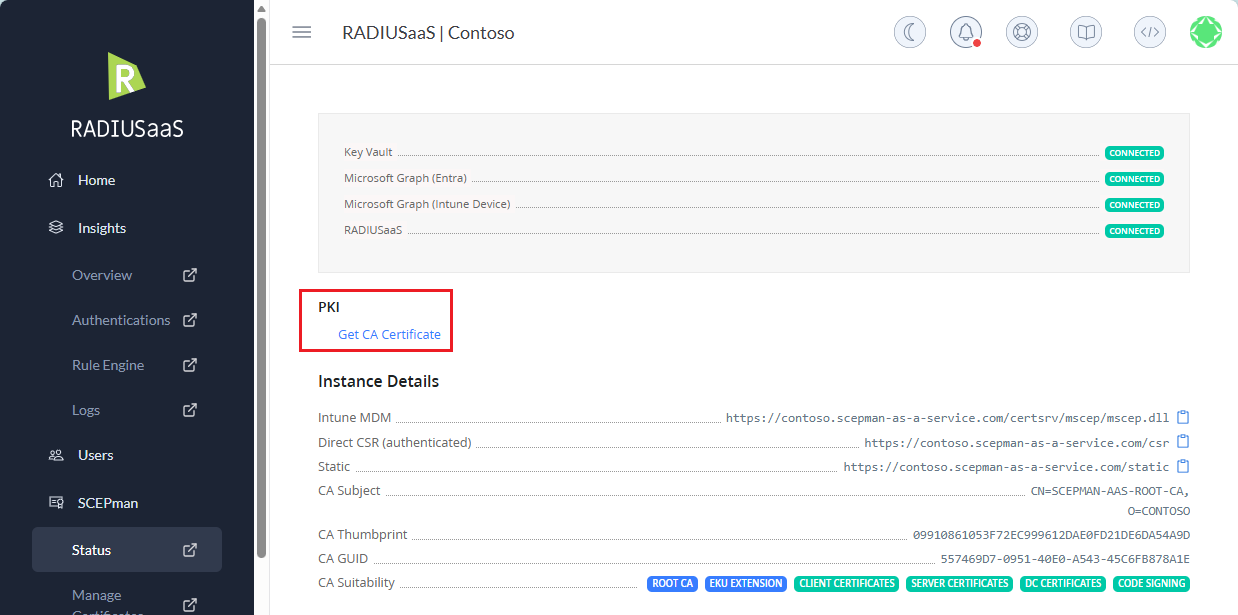Image resolution: width=1238 pixels, height=615 pixels.
Task: Copy the Static endpoint URL
Action: pyautogui.click(x=1183, y=466)
